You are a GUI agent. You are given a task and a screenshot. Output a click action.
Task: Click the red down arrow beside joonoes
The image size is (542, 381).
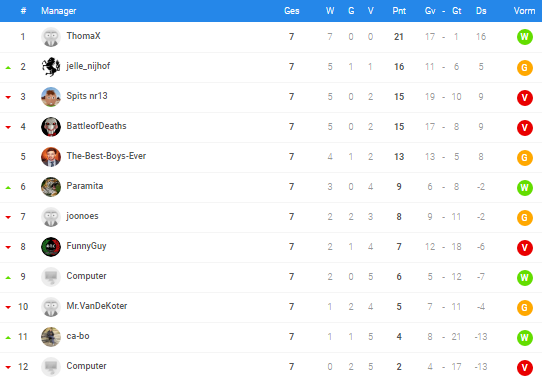pos(8,217)
